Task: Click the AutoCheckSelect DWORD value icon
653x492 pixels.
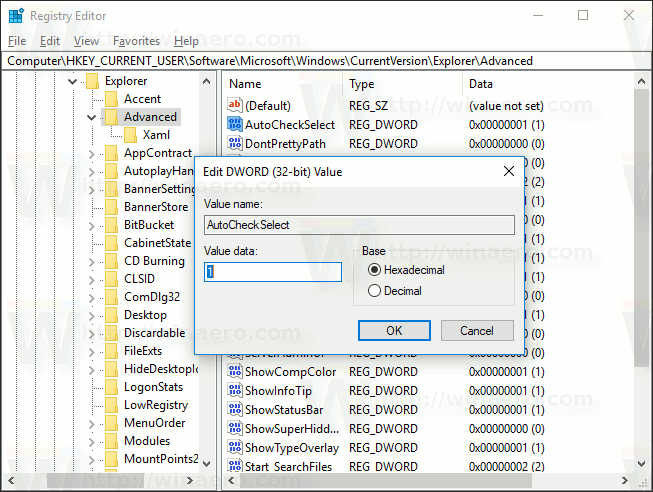Action: point(235,125)
